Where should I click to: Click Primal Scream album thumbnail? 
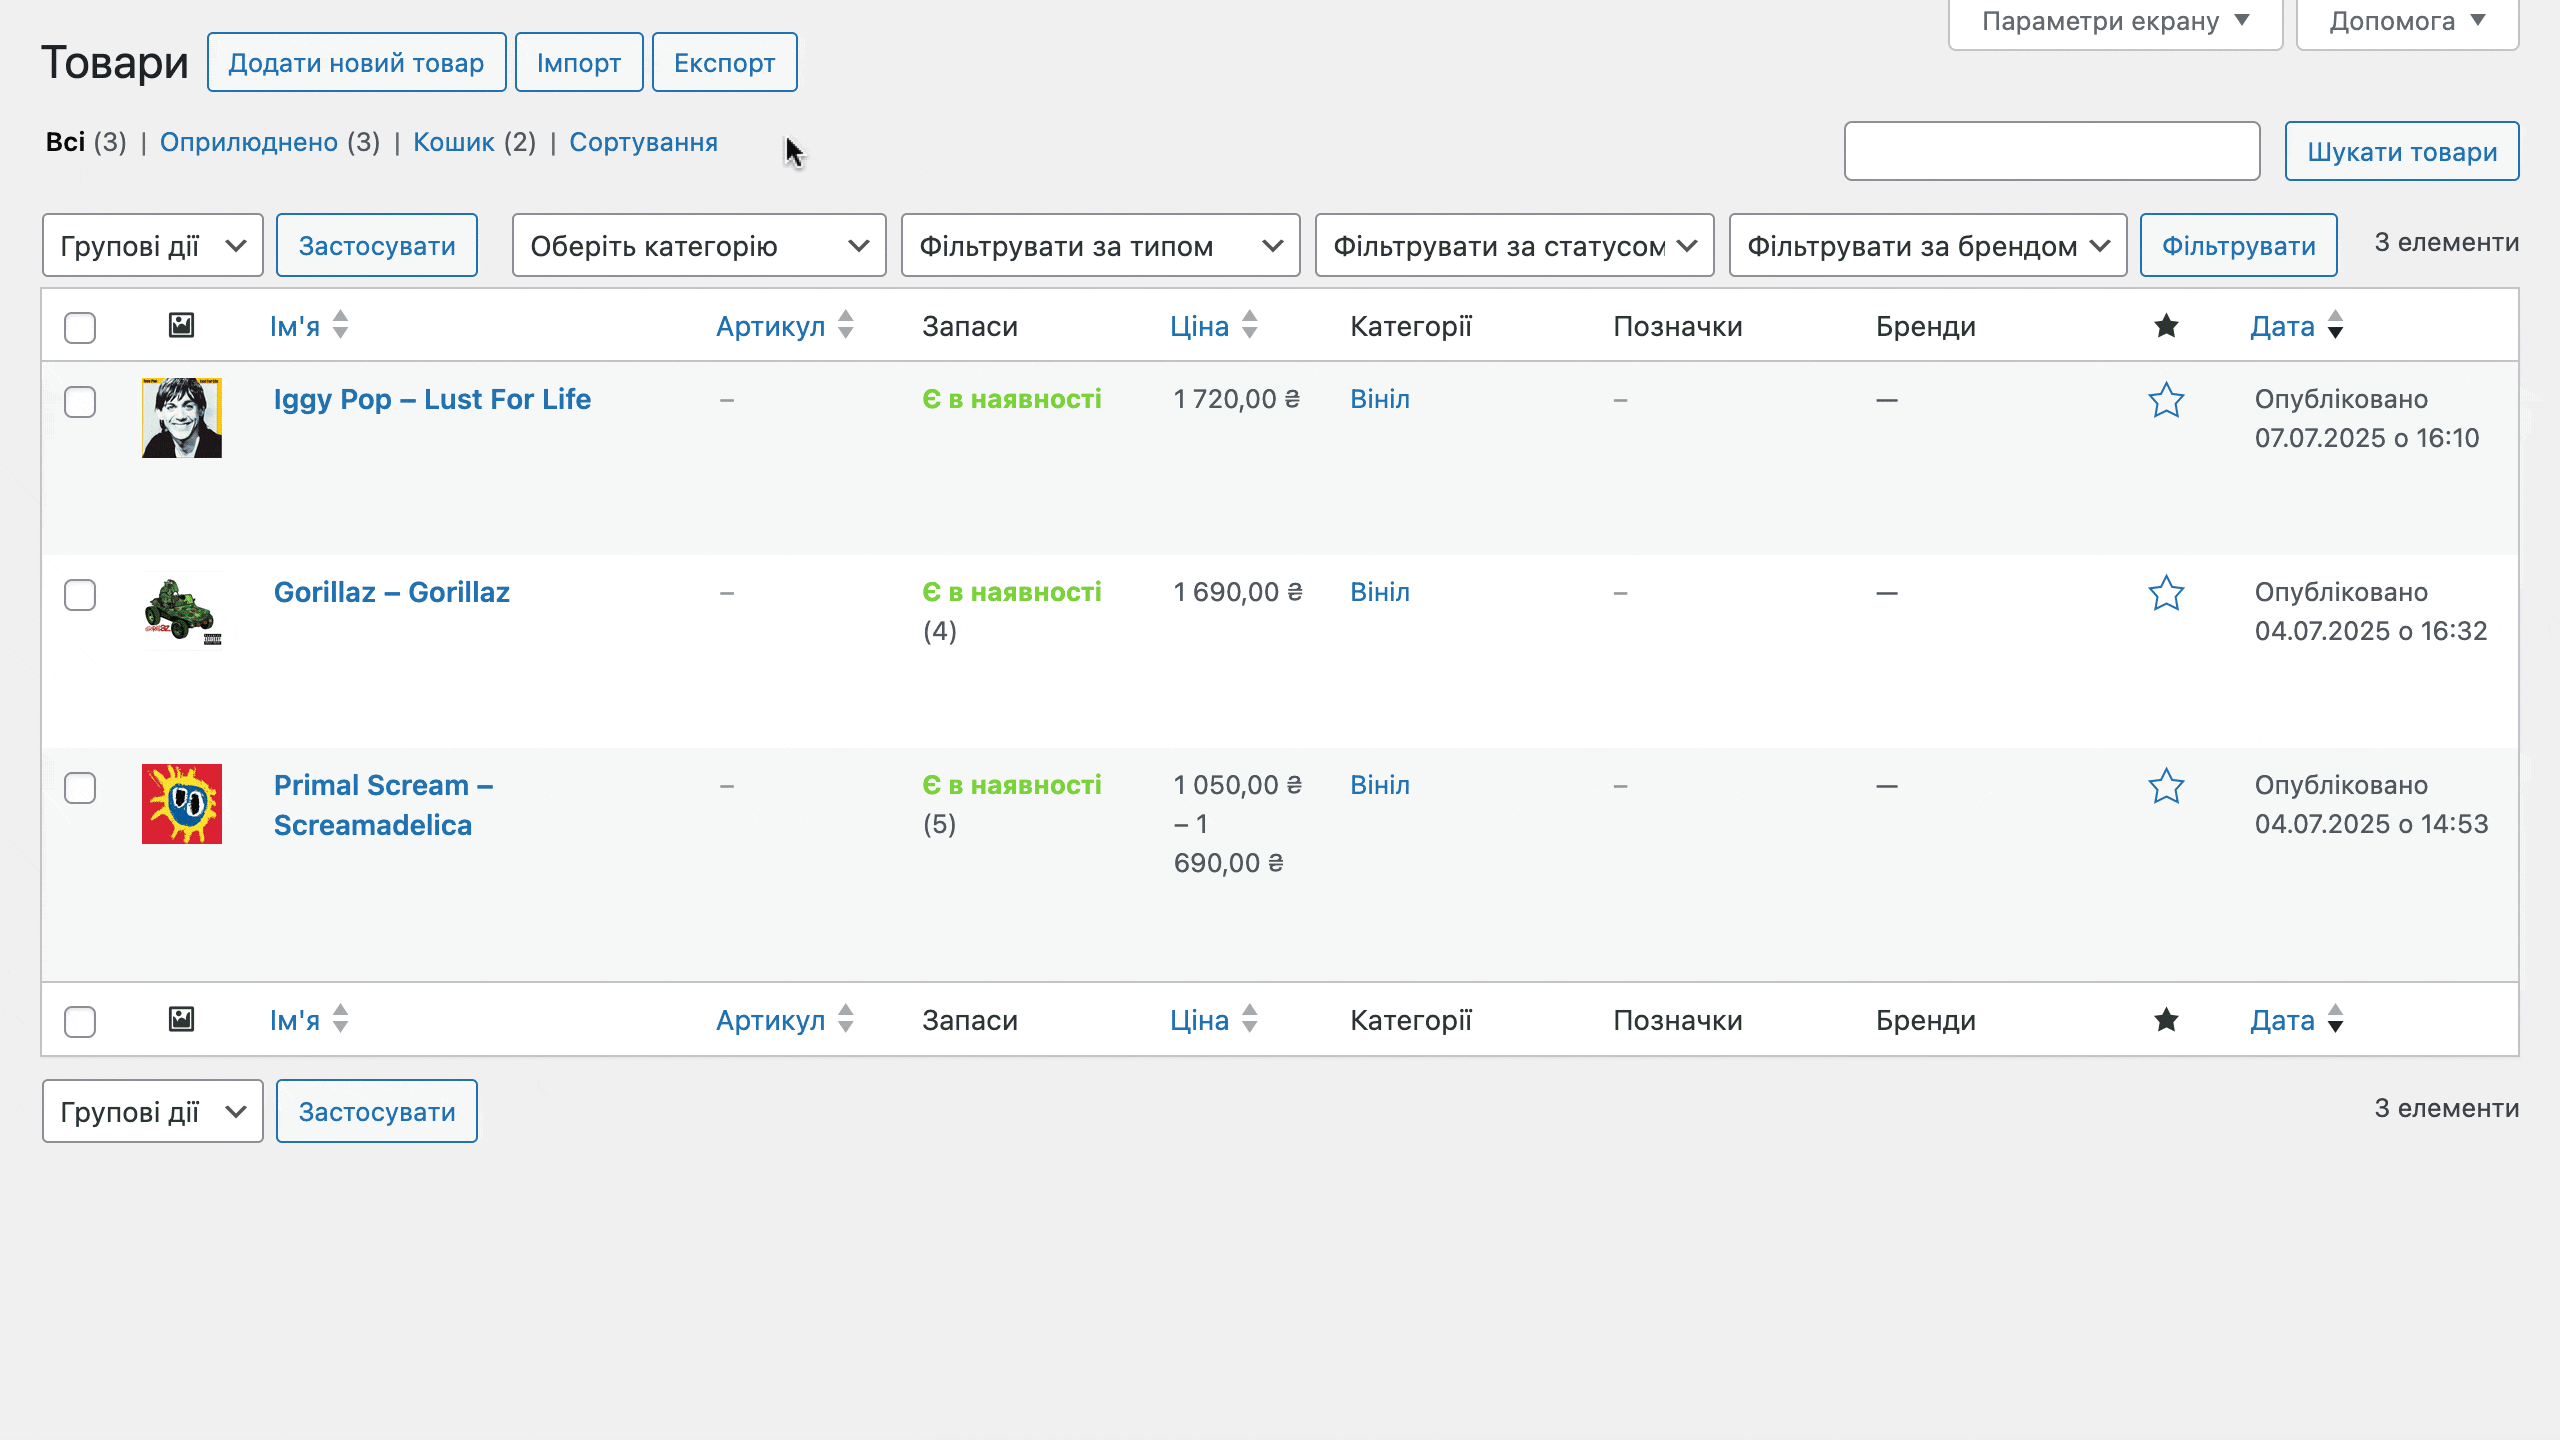(x=182, y=804)
